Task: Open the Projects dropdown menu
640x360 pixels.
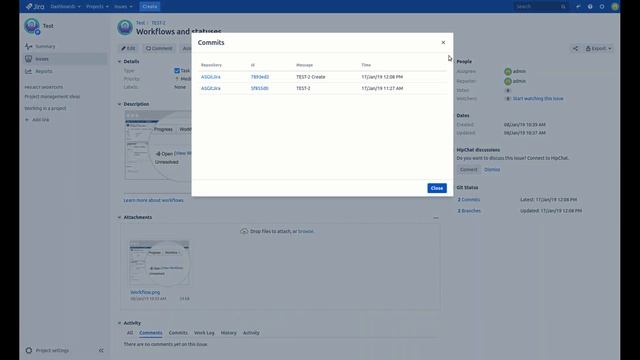Action: point(97,7)
